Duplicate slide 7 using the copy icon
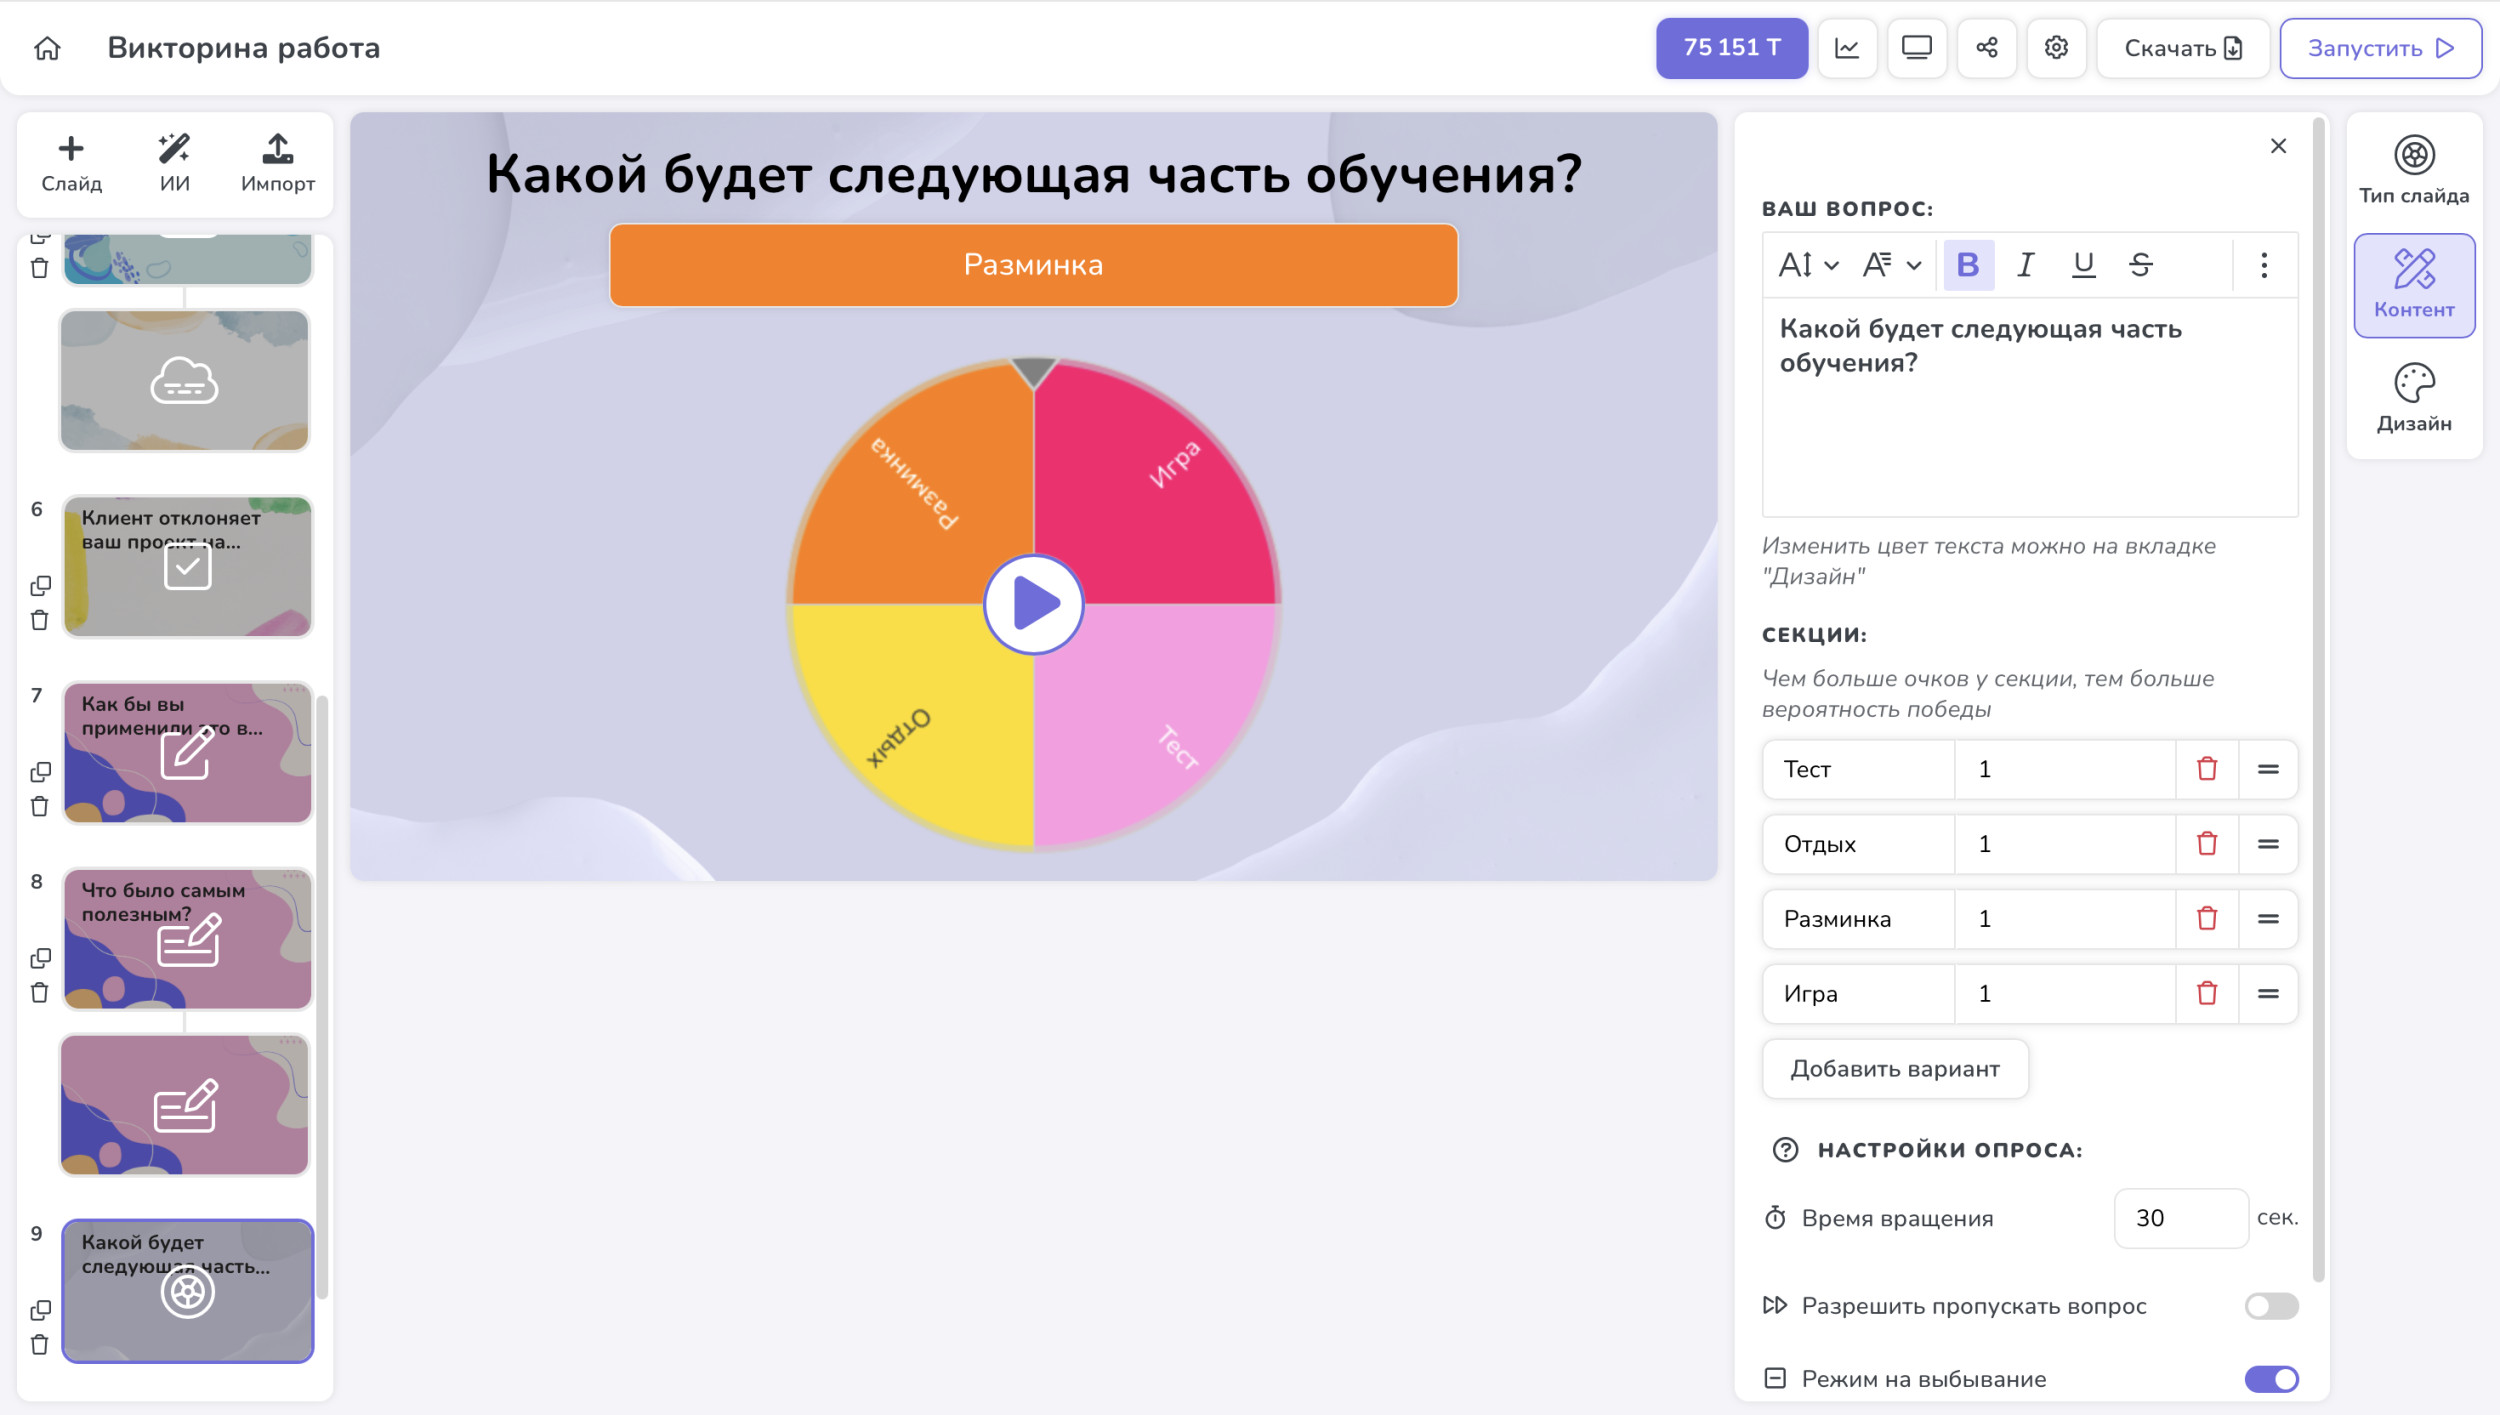2500x1415 pixels. point(40,772)
